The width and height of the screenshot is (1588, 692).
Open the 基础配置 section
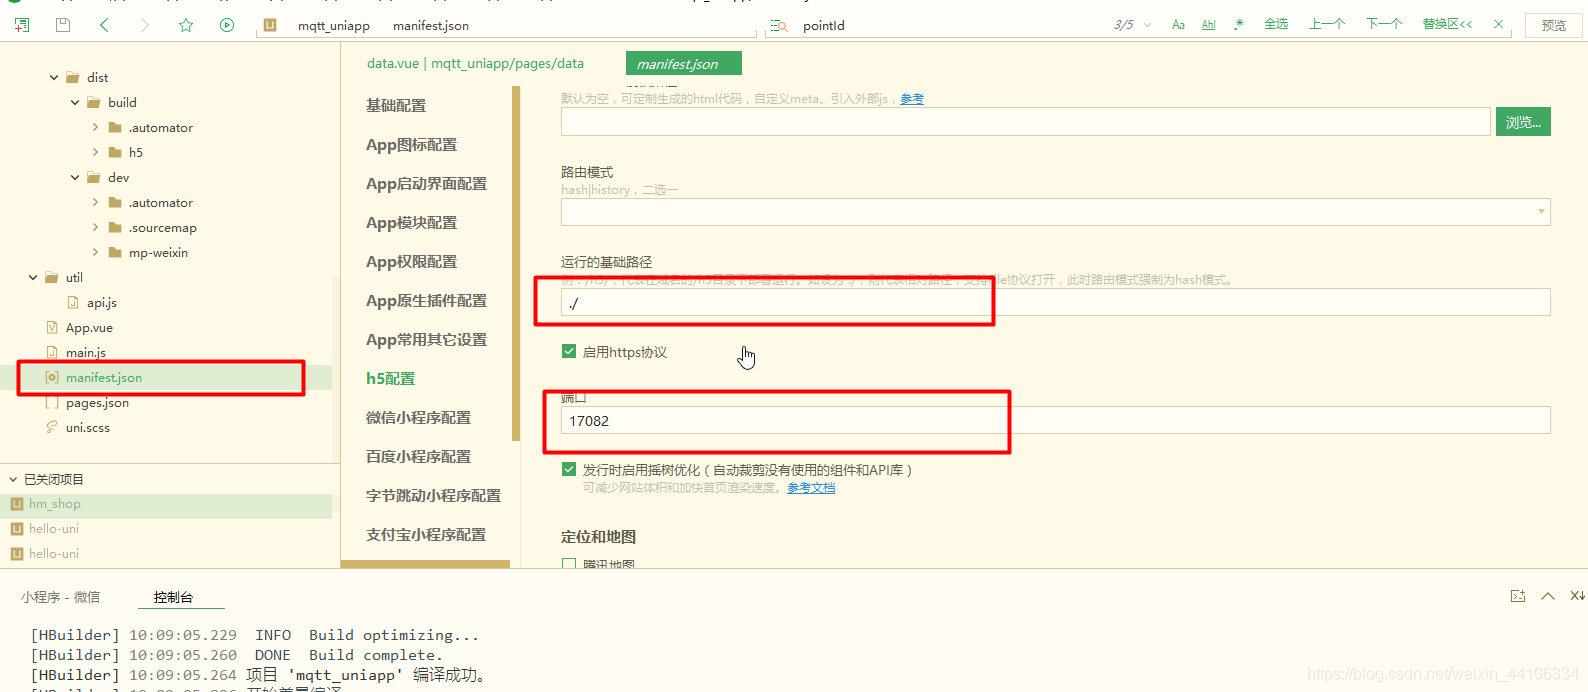click(x=396, y=105)
